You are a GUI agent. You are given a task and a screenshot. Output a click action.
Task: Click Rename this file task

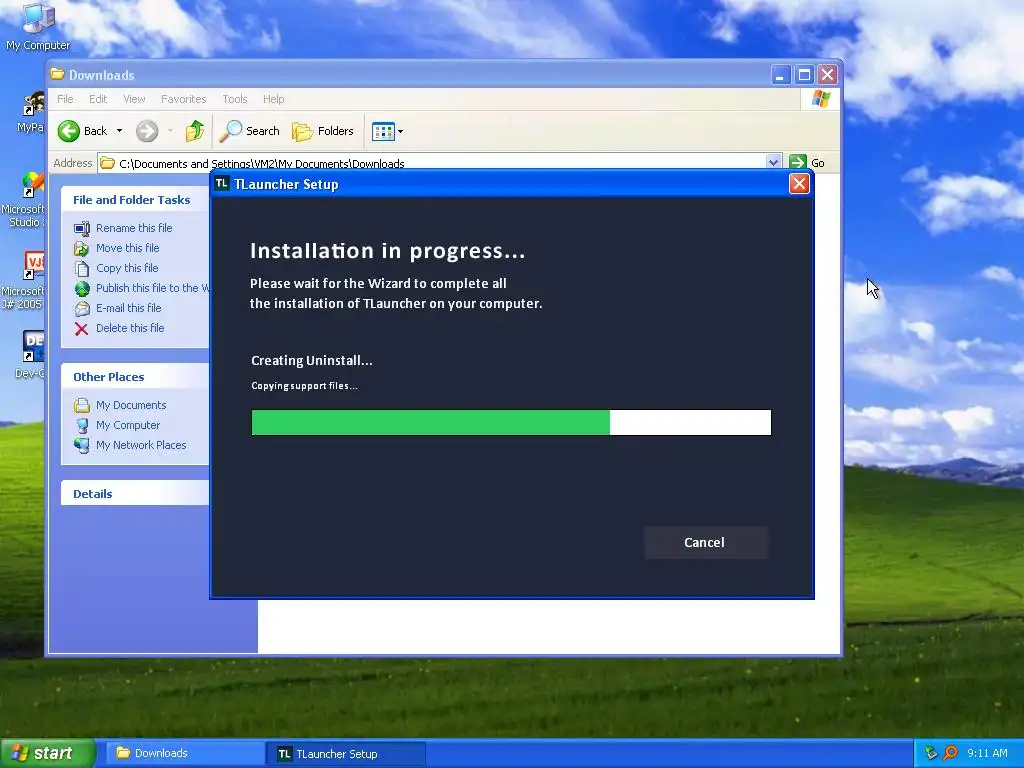pyautogui.click(x=134, y=228)
